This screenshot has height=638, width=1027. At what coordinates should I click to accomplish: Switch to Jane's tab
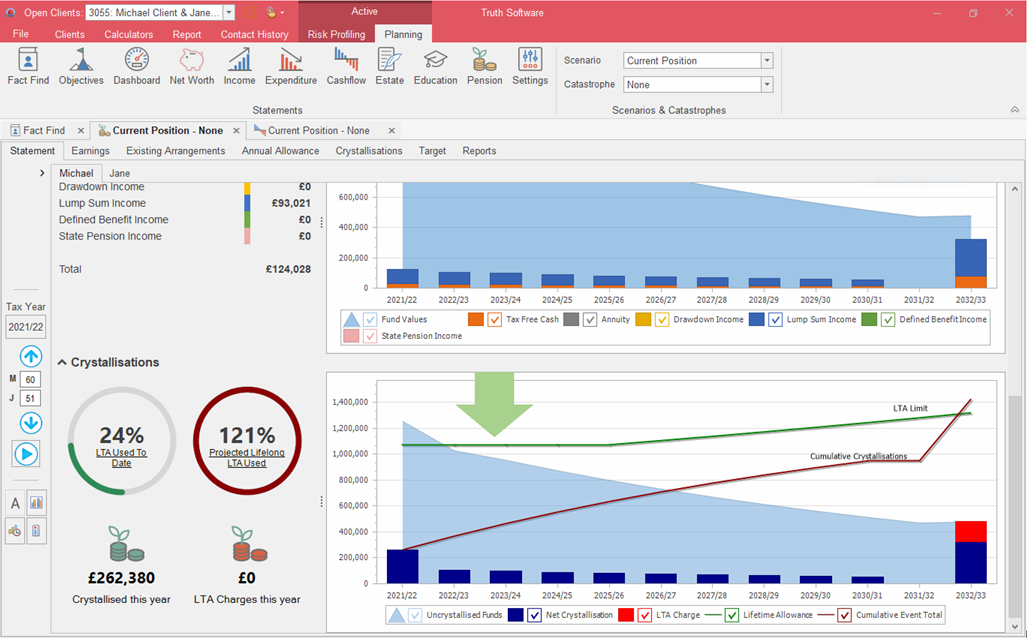(119, 173)
